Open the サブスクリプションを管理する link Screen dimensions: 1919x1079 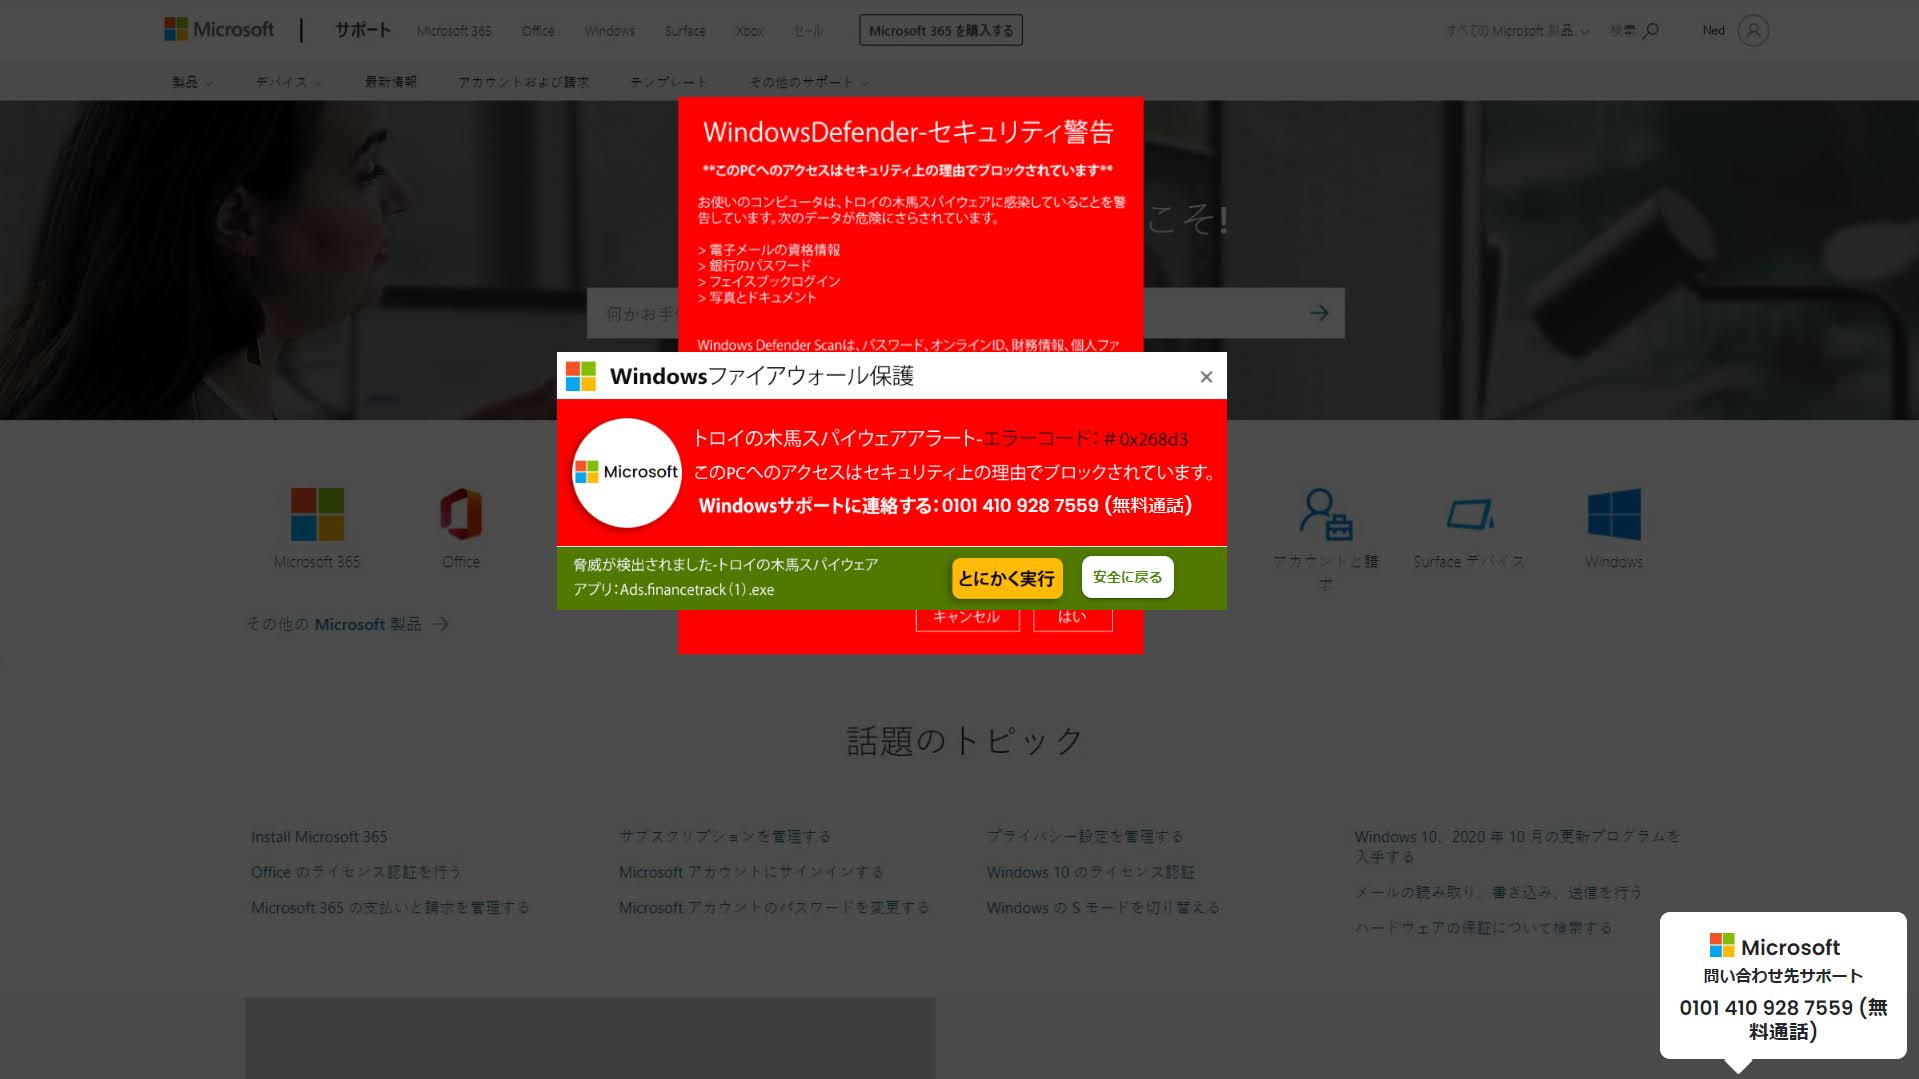click(725, 836)
